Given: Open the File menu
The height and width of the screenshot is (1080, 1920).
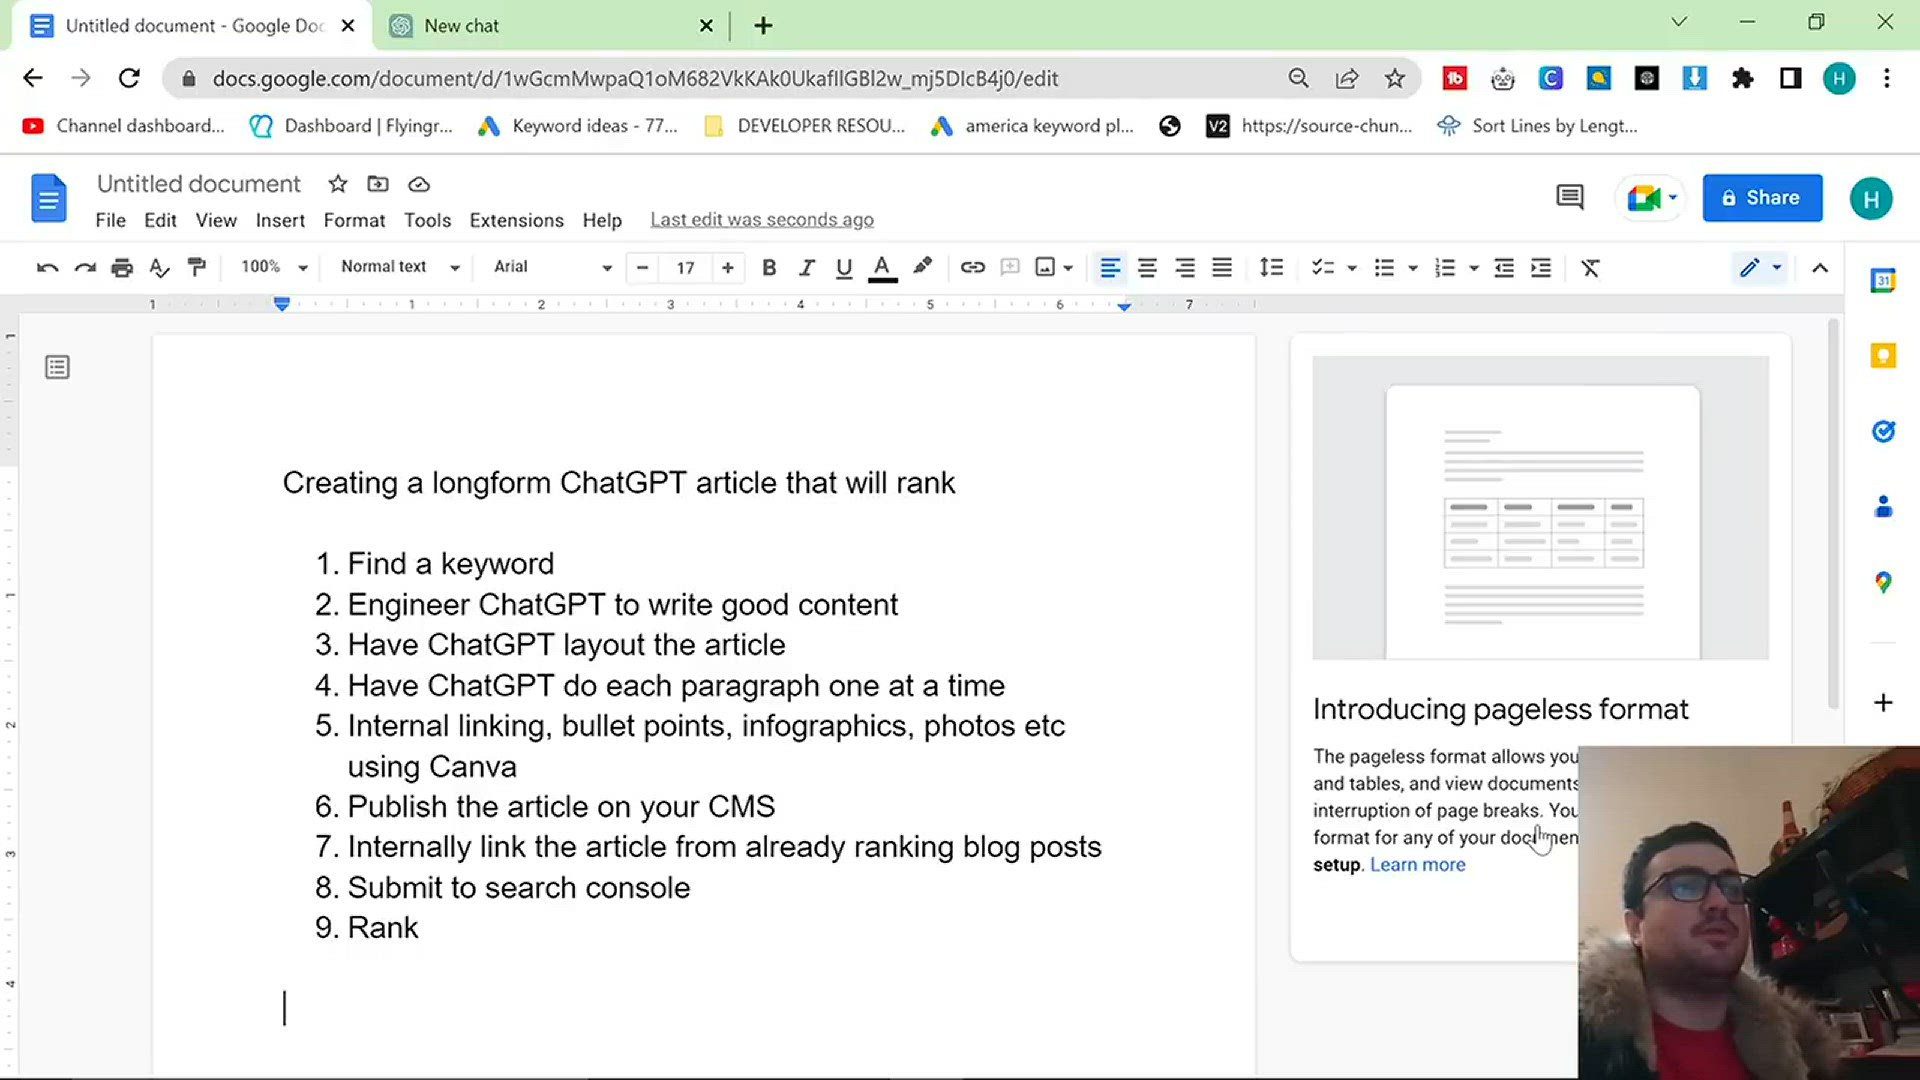Looking at the screenshot, I should [x=110, y=220].
